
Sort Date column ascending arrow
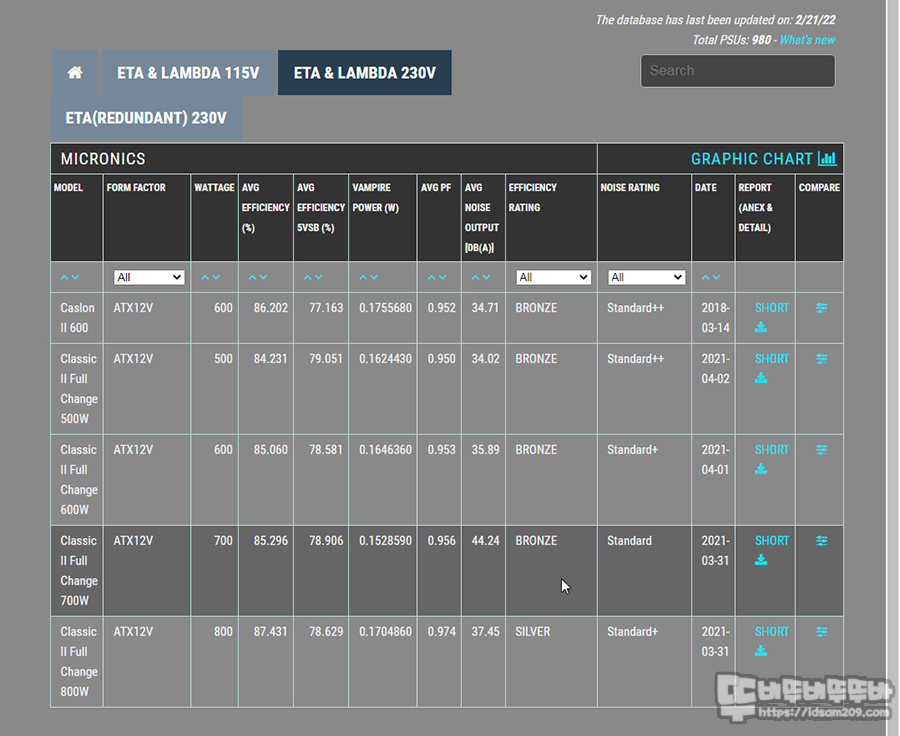(x=706, y=277)
